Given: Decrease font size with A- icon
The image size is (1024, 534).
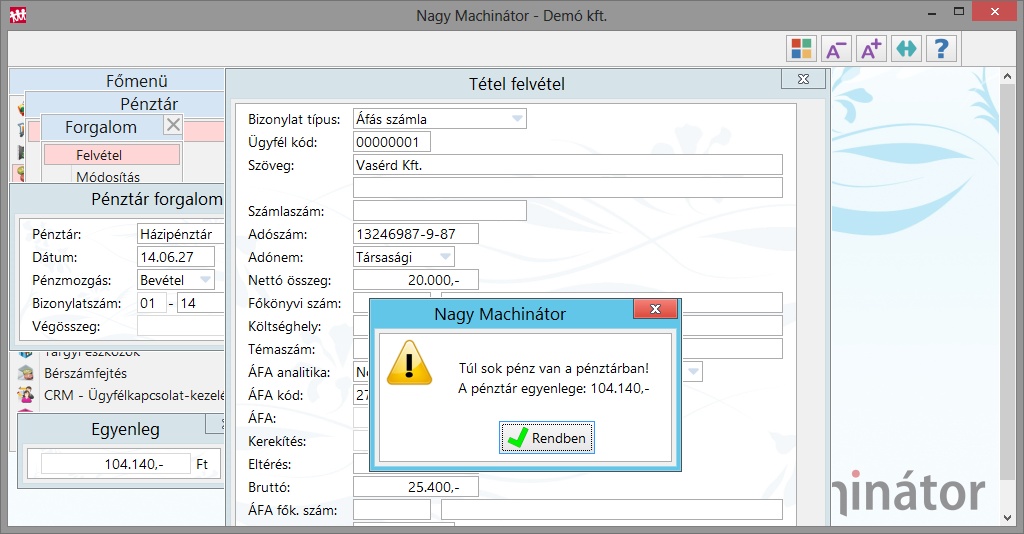Looking at the screenshot, I should click(836, 48).
